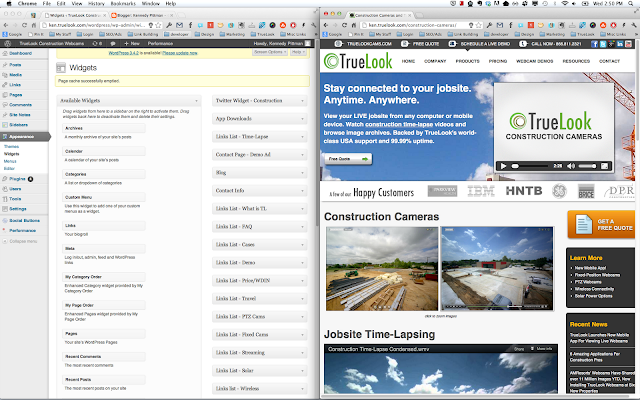640x400 pixels.
Task: Click the right construction site camera thumbnail
Action: pyautogui.click(x=497, y=269)
